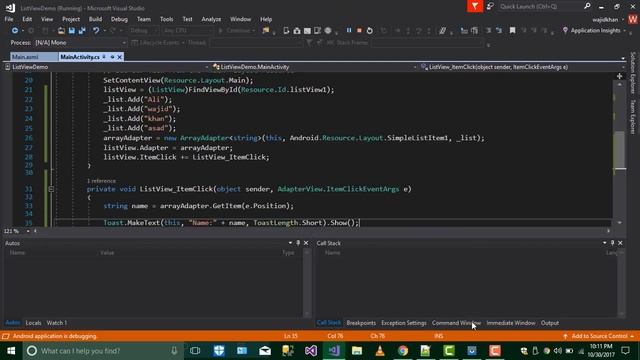
Task: Open the Tools menu
Action: coord(167,19)
